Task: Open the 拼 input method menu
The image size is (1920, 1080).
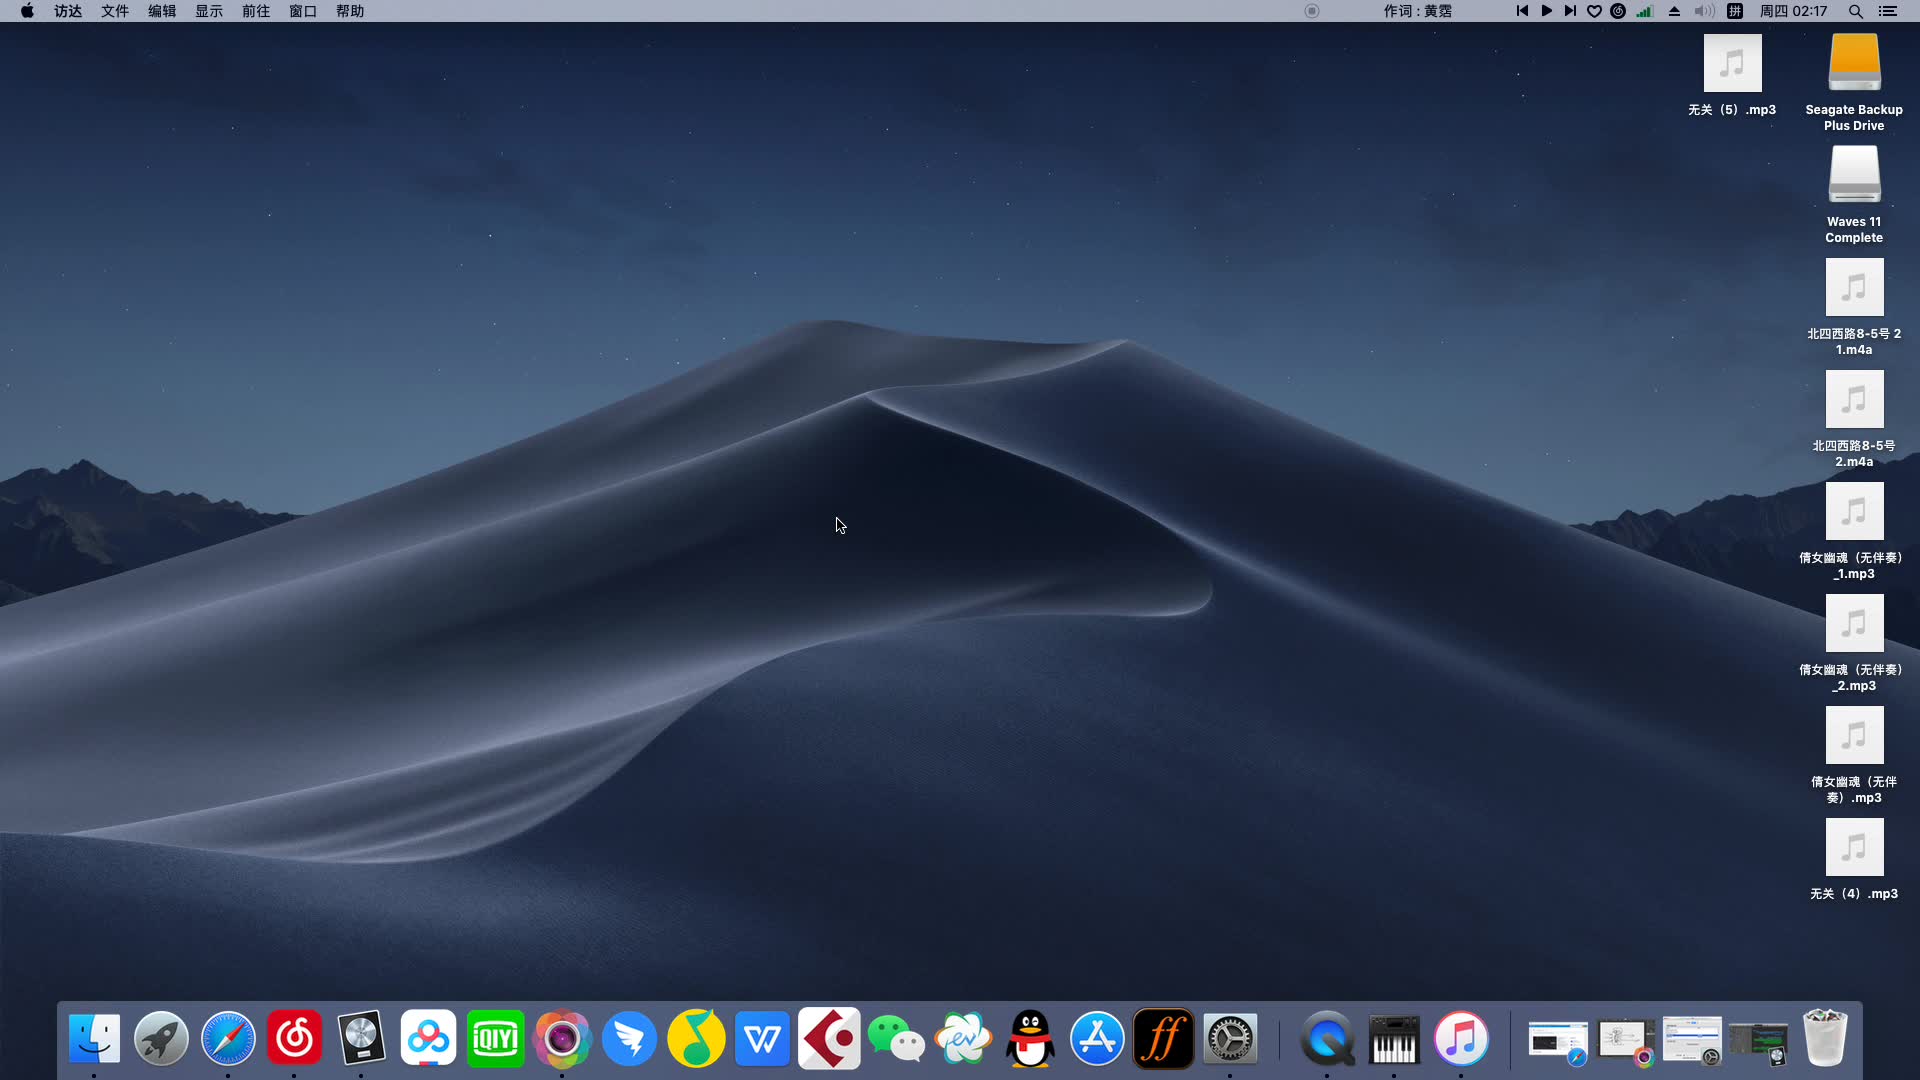Action: coord(1735,11)
